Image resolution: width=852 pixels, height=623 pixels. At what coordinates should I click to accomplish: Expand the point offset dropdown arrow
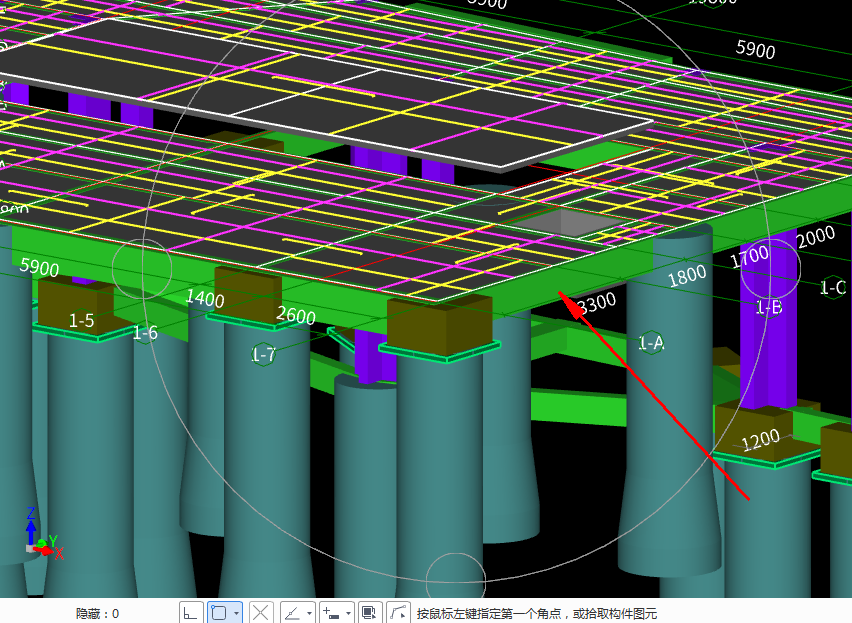[348, 613]
